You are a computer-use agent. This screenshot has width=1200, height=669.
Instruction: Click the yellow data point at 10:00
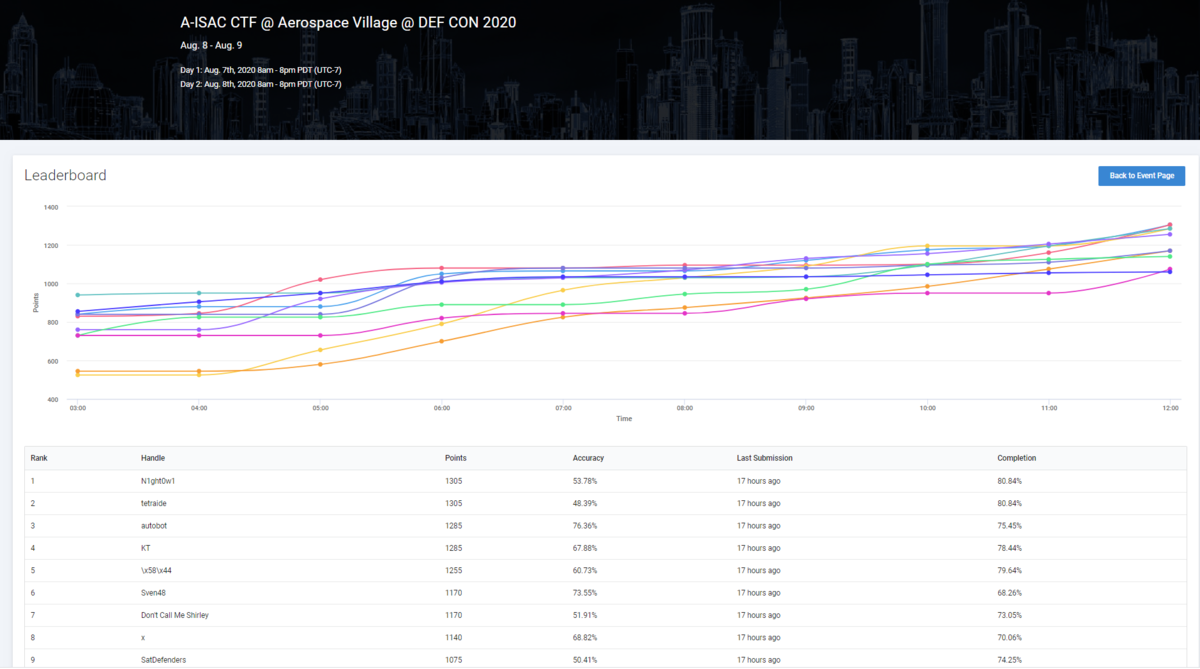pos(928,246)
